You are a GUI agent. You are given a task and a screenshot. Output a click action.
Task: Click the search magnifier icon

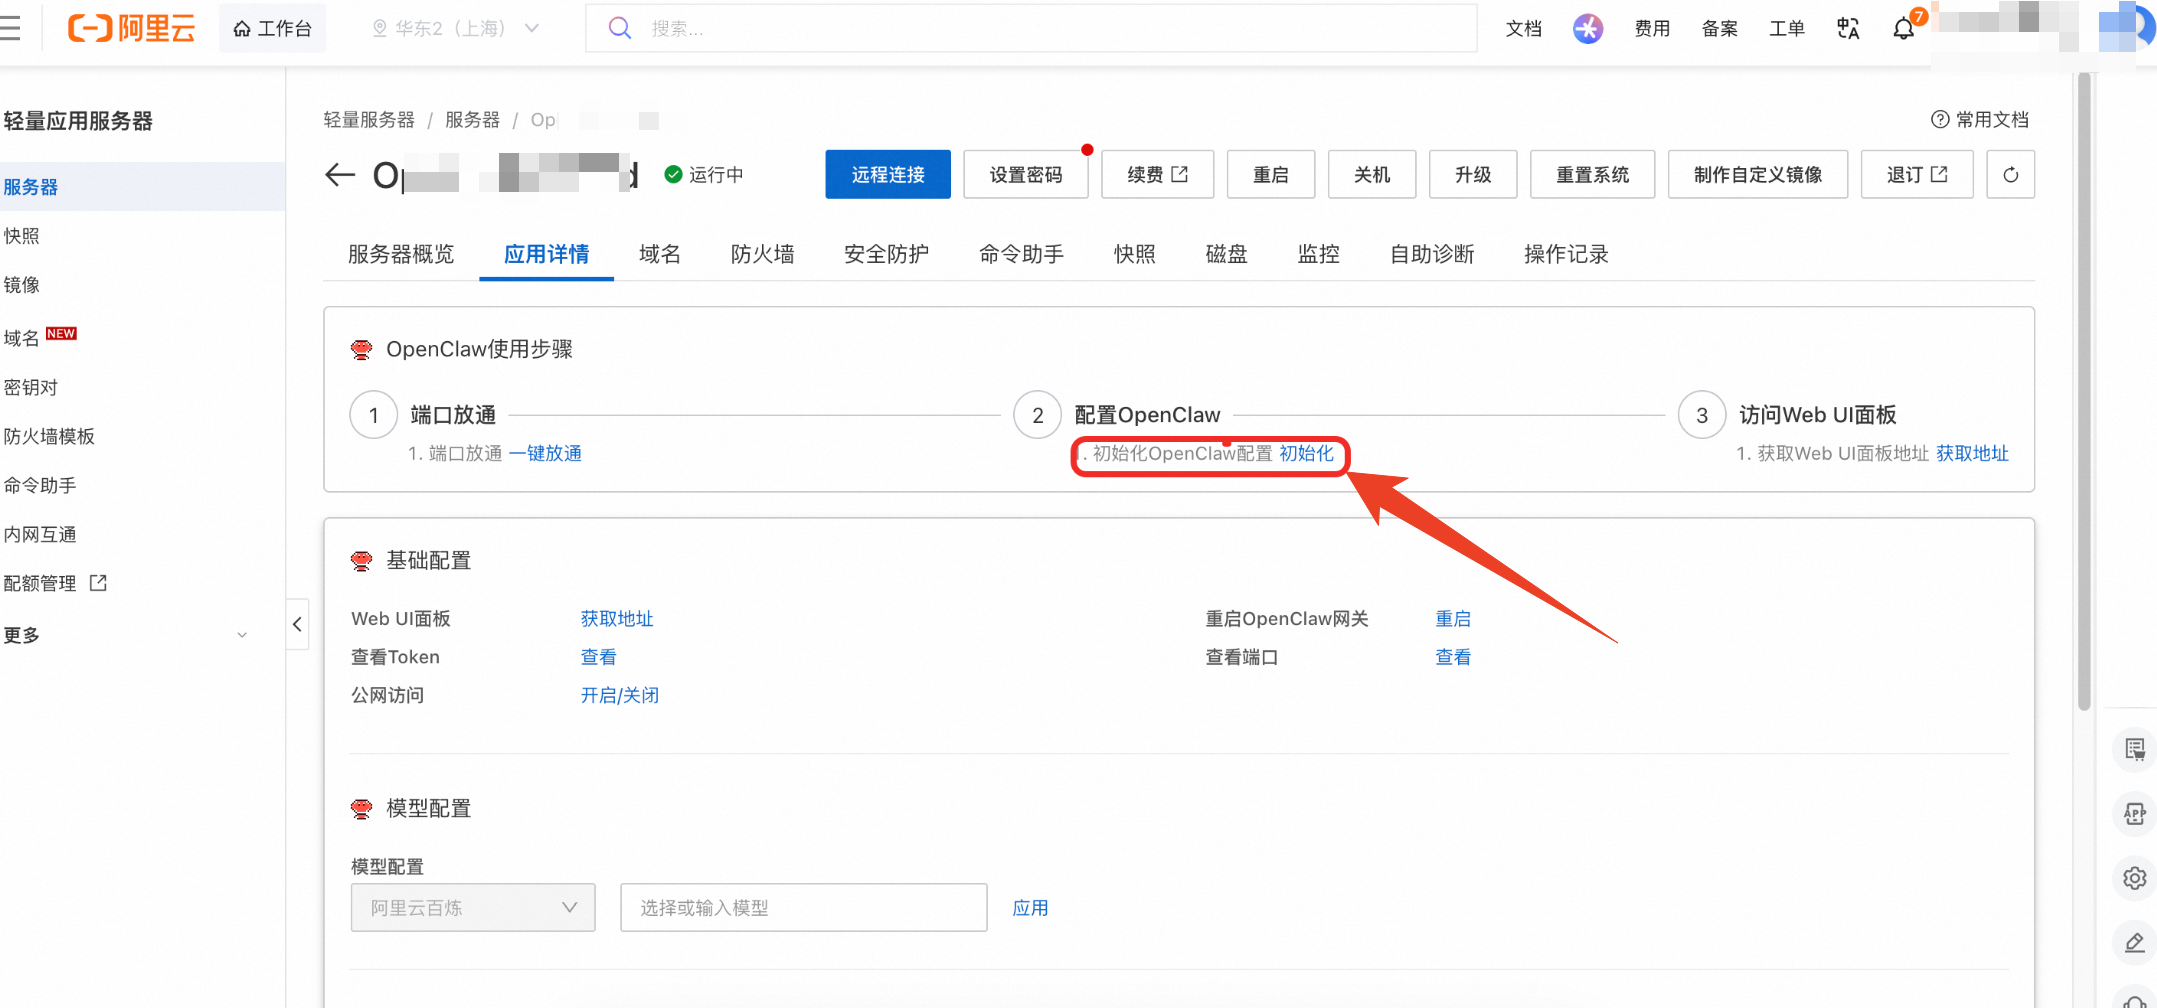620,28
